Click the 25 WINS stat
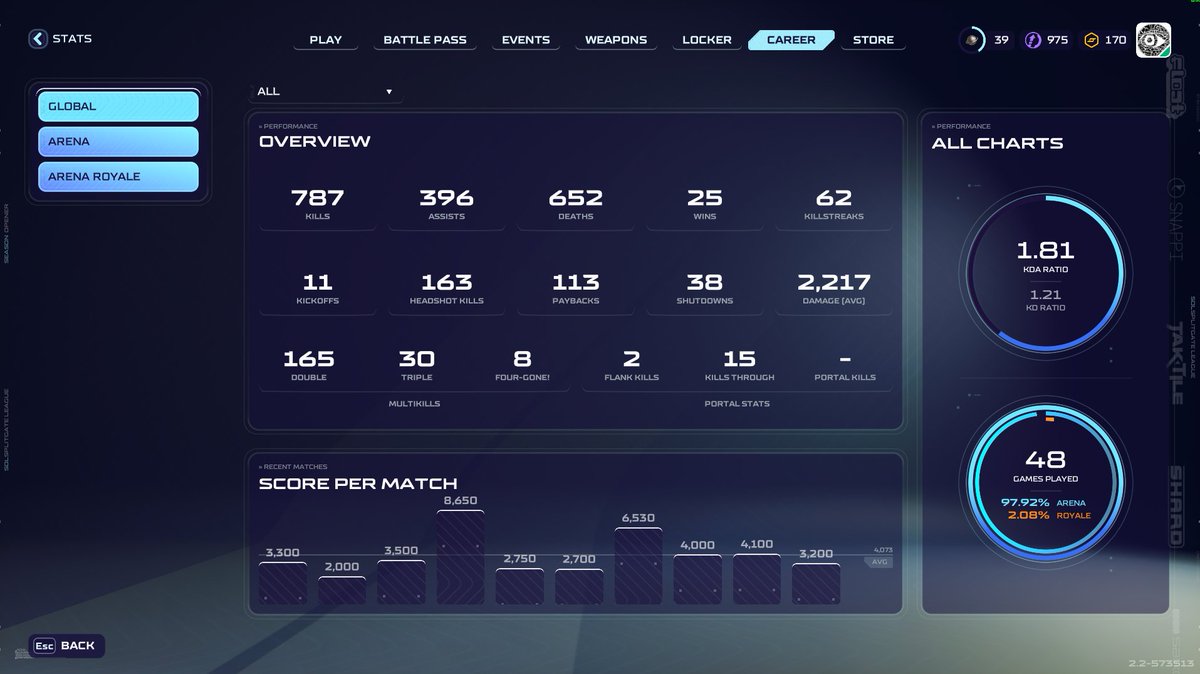The image size is (1200, 674). [x=704, y=203]
